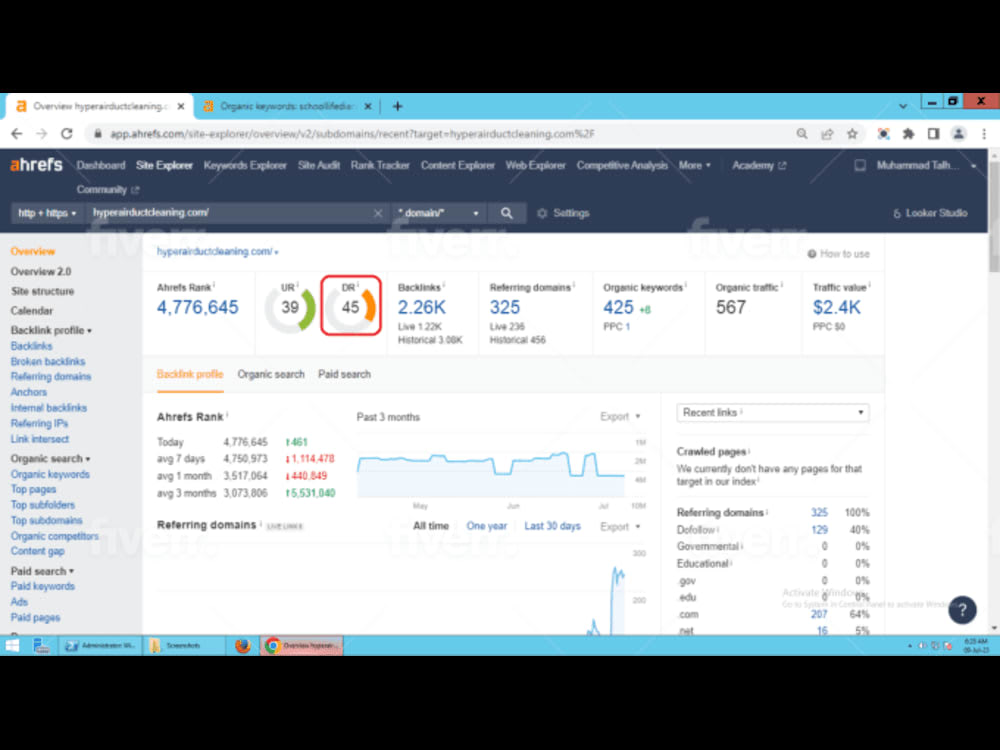This screenshot has height=750, width=1000.
Task: Click the browser back arrow
Action: coord(17,134)
